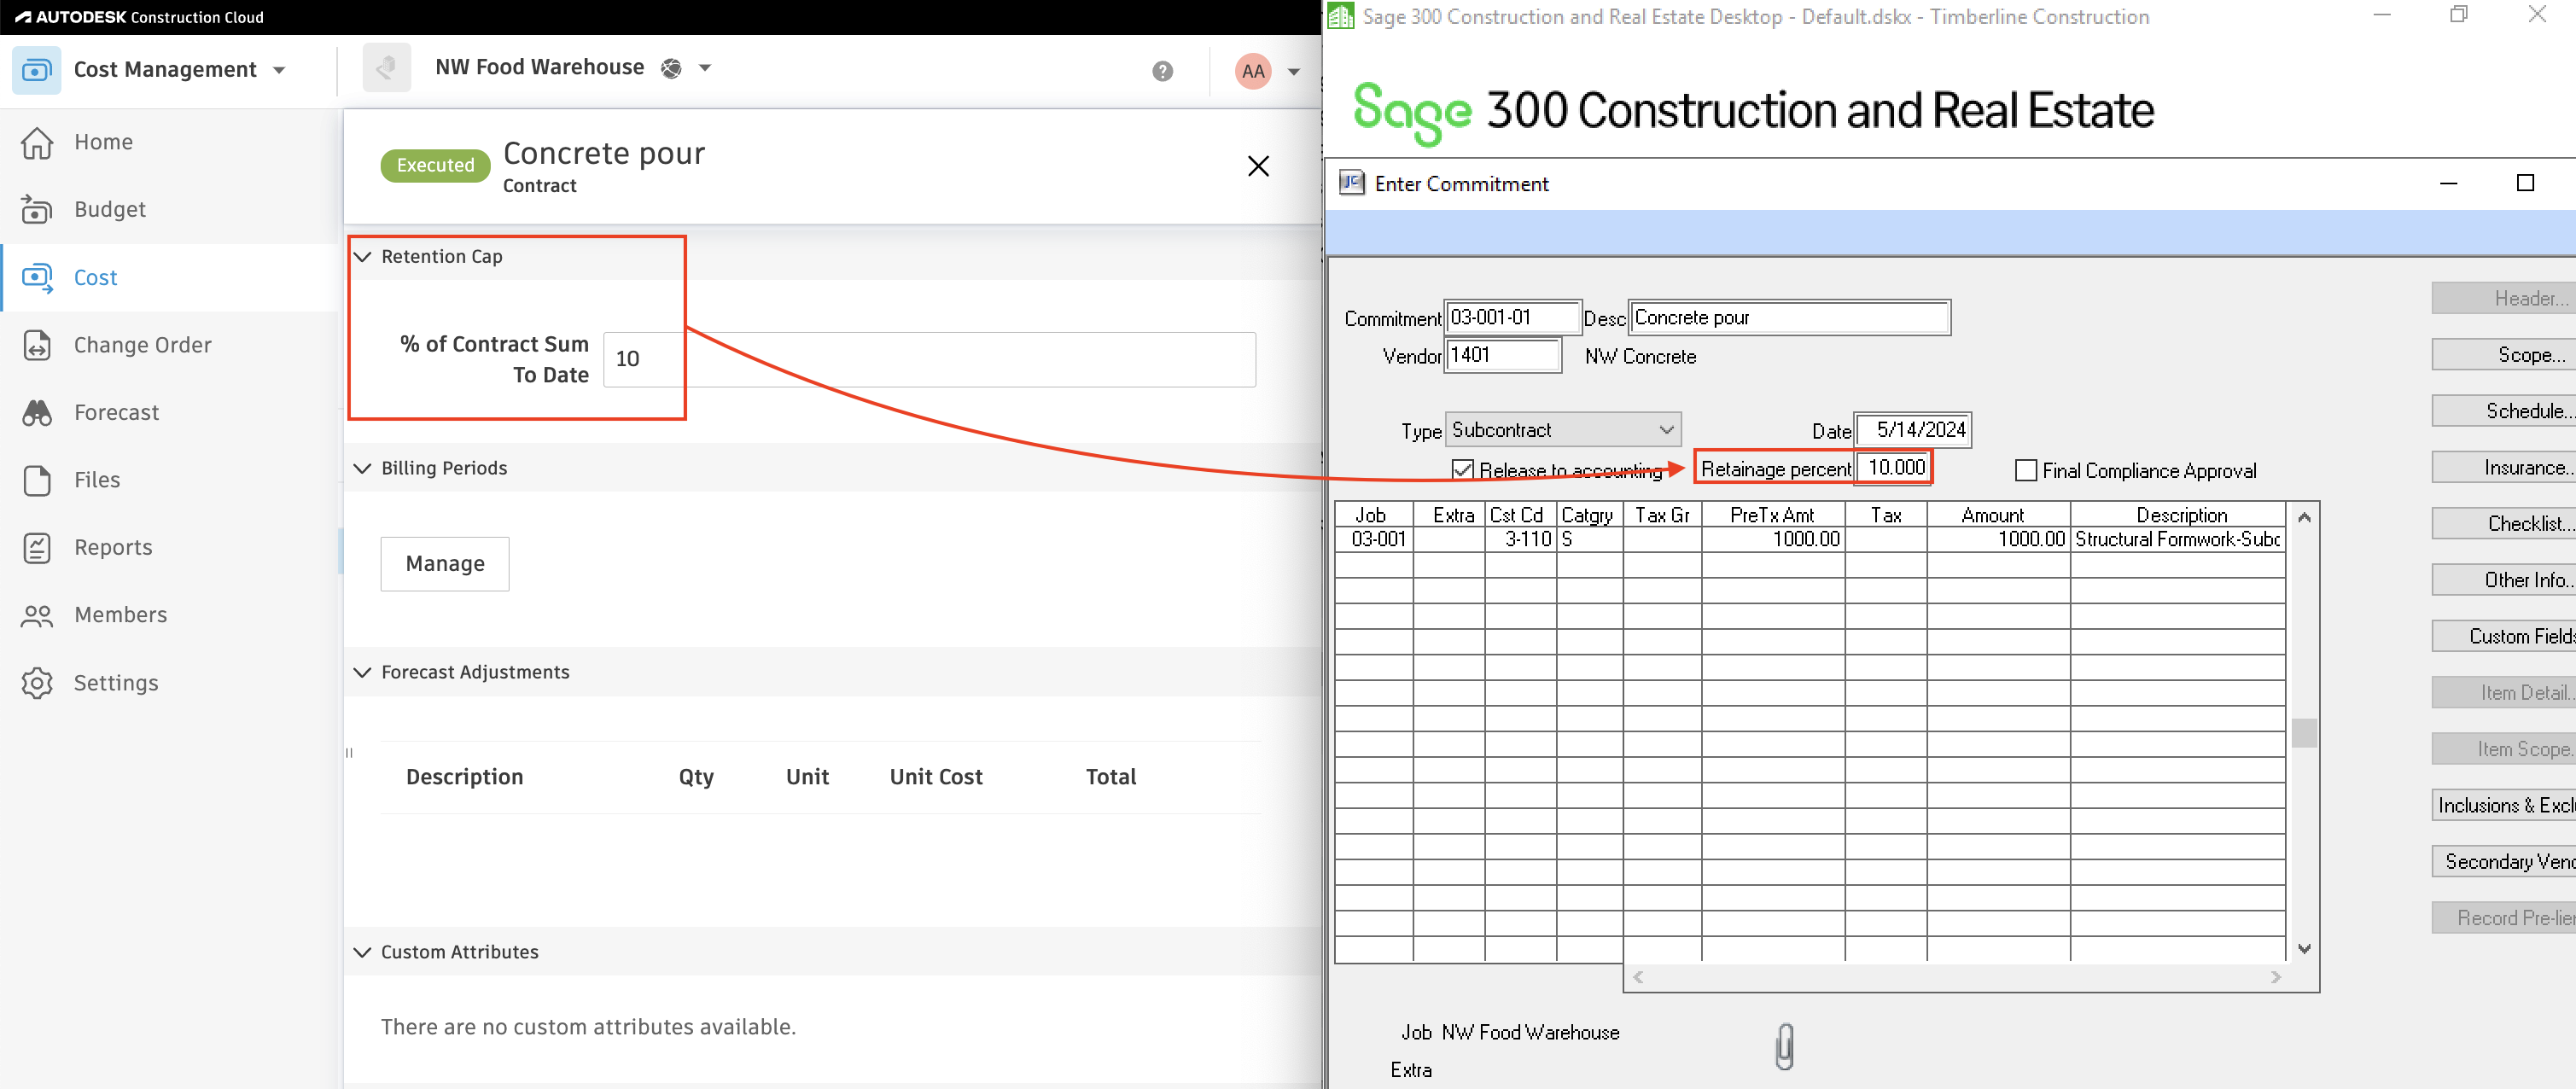The width and height of the screenshot is (2576, 1089).
Task: Click the Budget sidebar icon
Action: 37,210
